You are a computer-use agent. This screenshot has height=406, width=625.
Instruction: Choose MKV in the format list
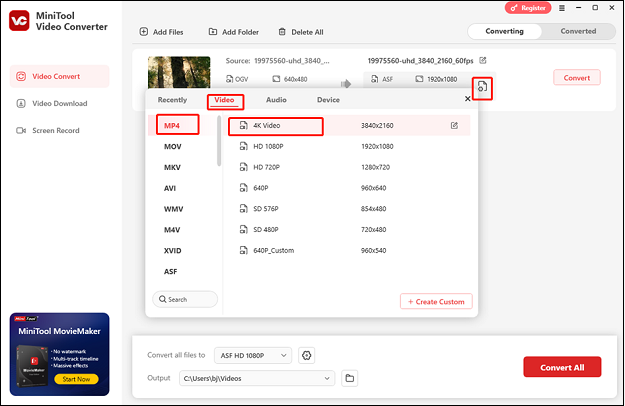172,167
